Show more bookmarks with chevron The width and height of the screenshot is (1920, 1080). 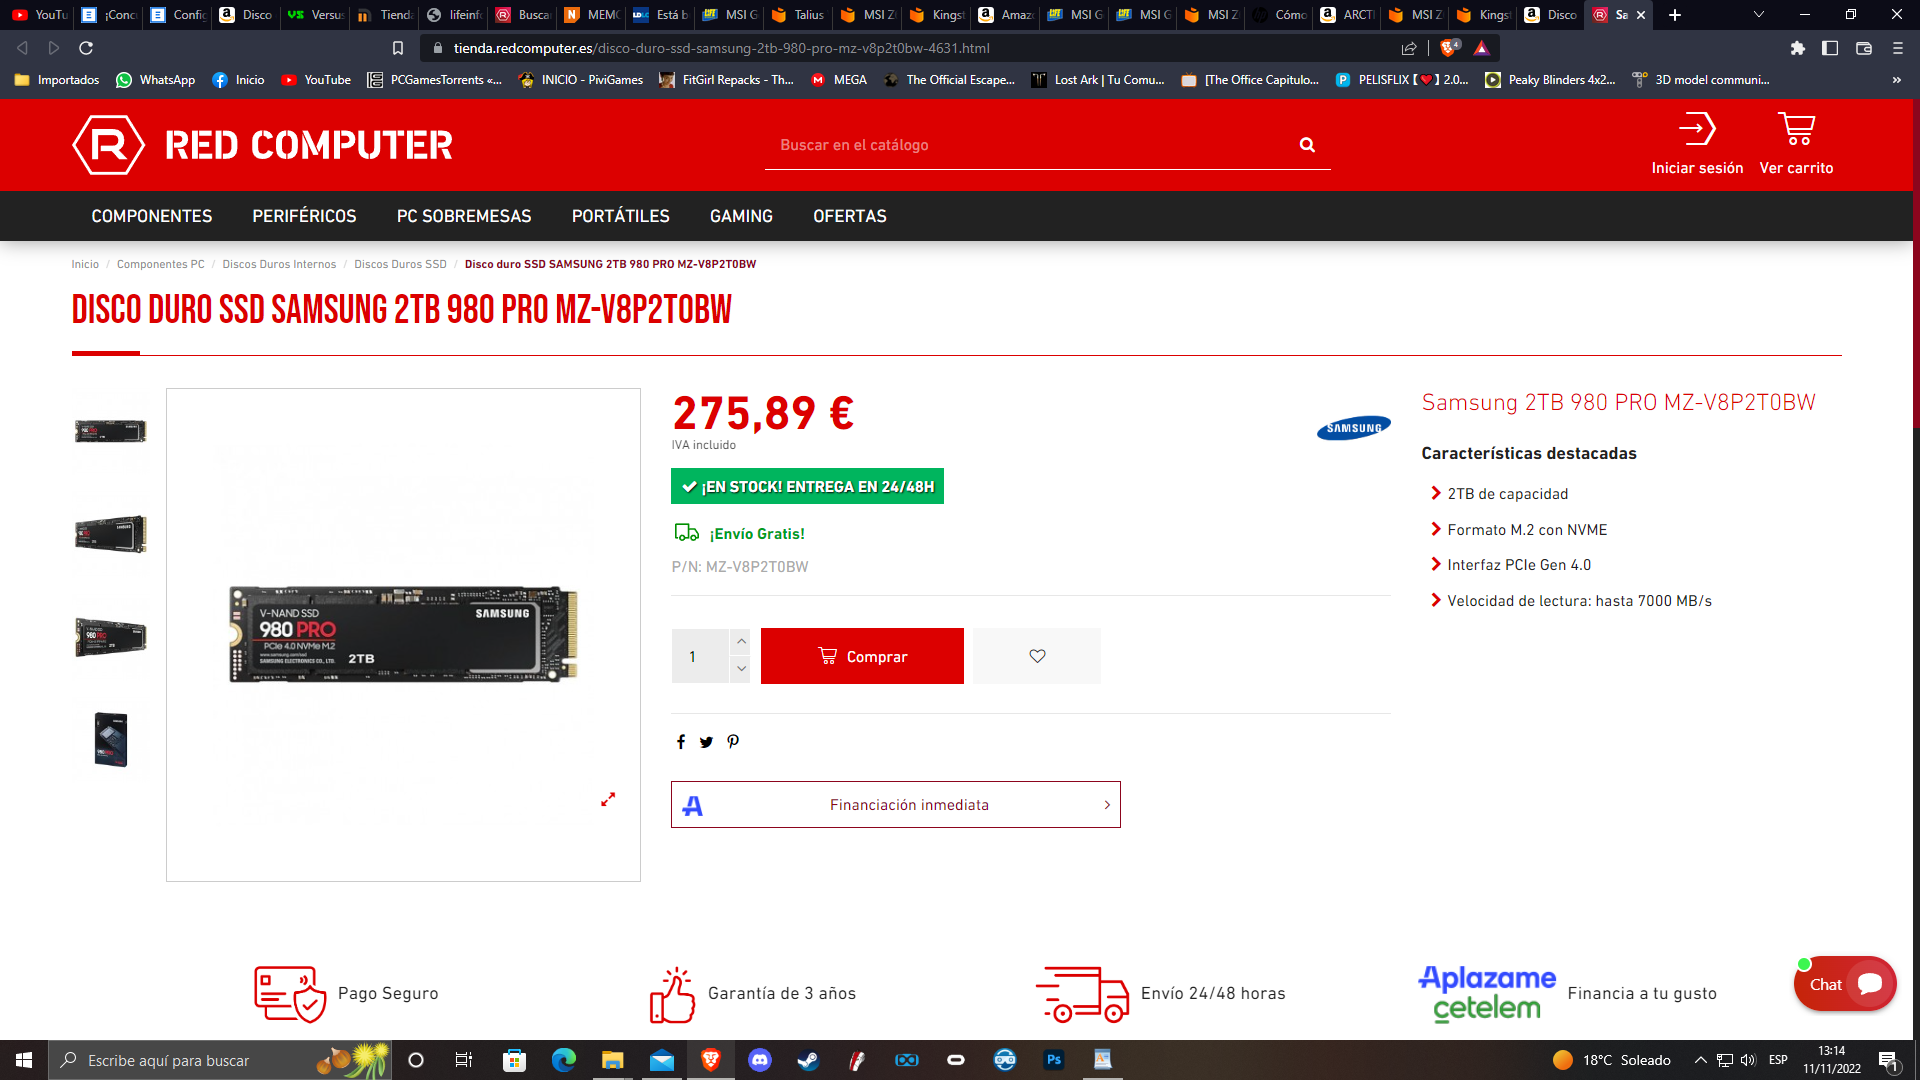1896,80
